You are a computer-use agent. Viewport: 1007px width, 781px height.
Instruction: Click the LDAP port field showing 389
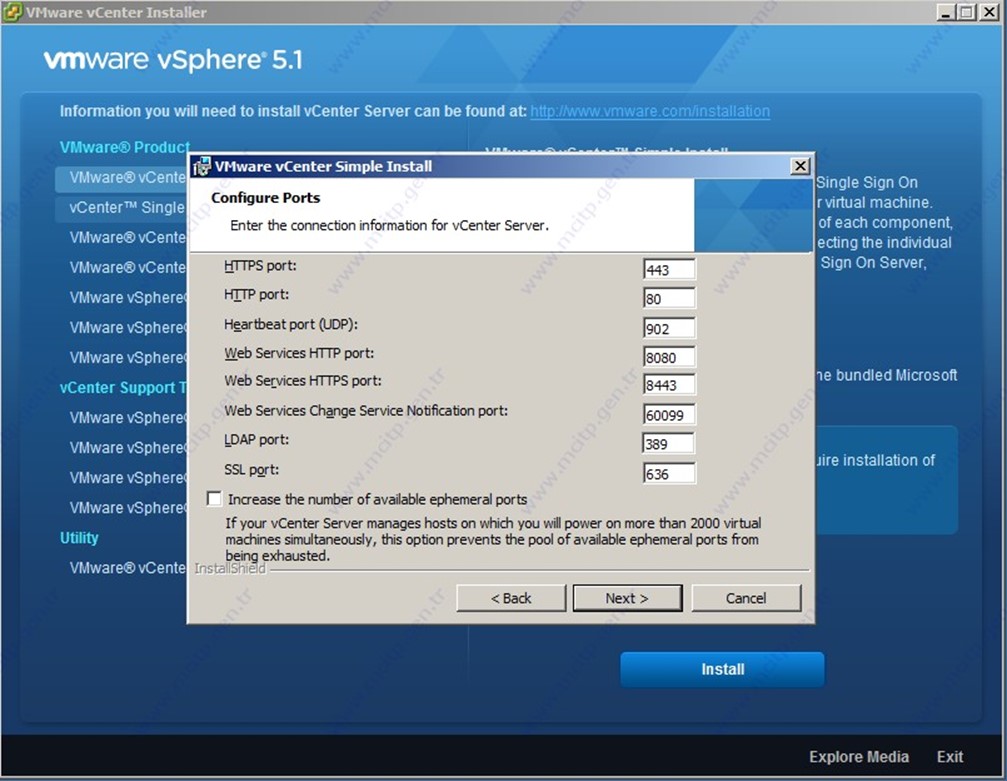pos(669,444)
